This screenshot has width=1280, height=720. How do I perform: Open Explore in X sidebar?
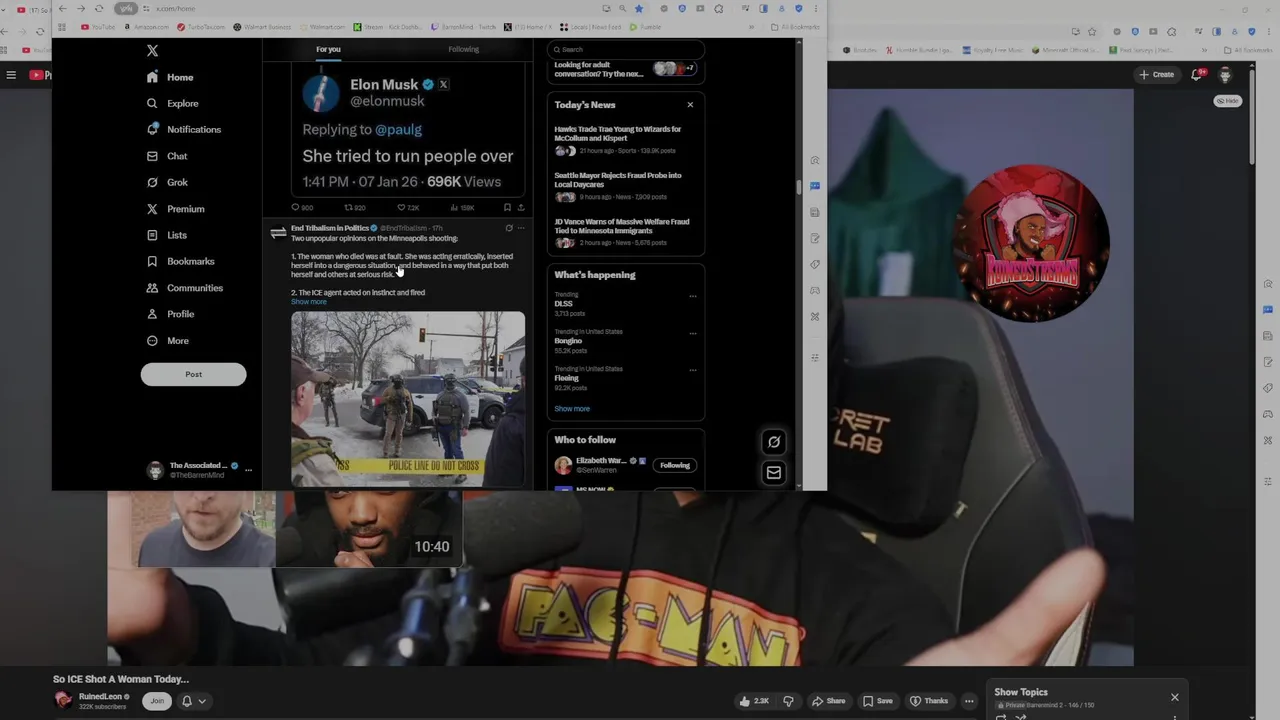[x=172, y=103]
